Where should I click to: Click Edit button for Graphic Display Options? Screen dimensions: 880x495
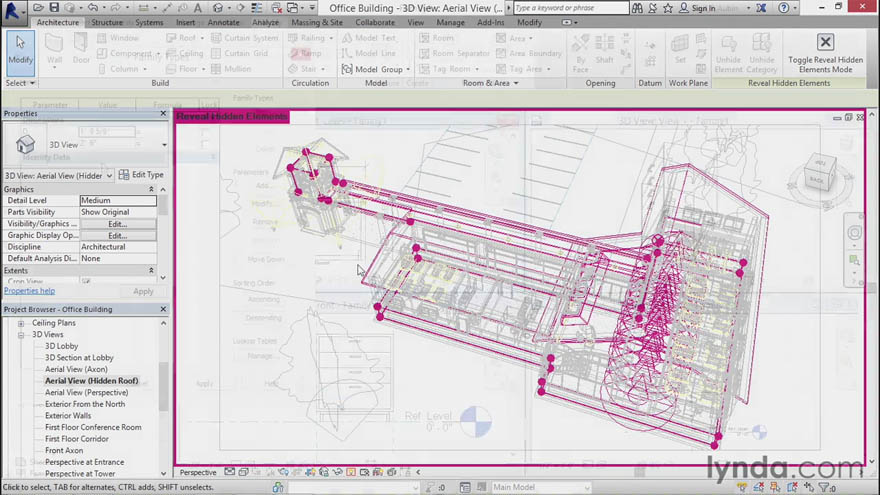pyautogui.click(x=118, y=236)
